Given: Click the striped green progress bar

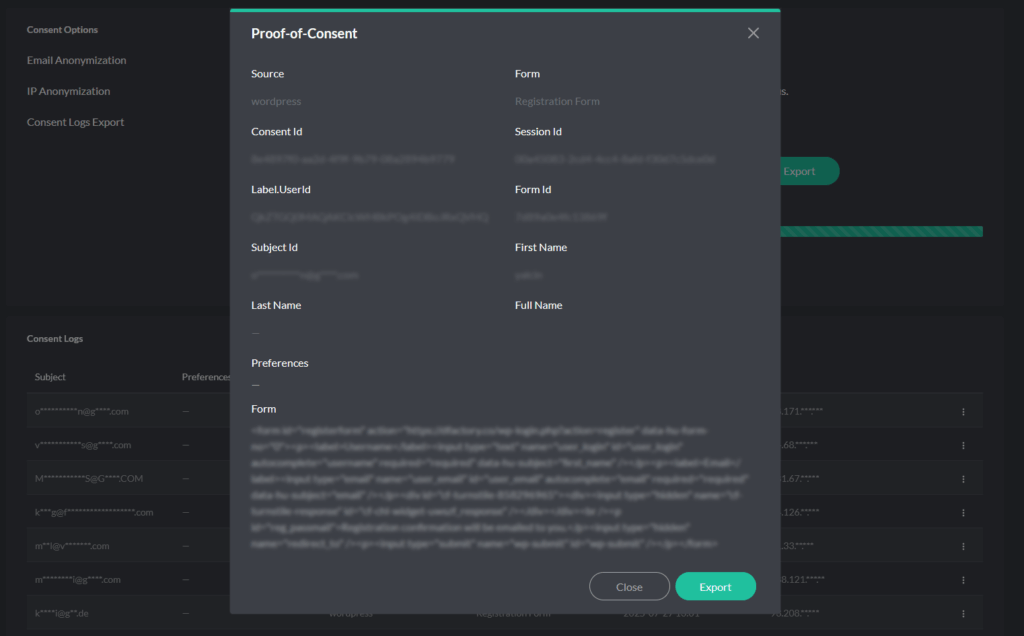Looking at the screenshot, I should 881,232.
